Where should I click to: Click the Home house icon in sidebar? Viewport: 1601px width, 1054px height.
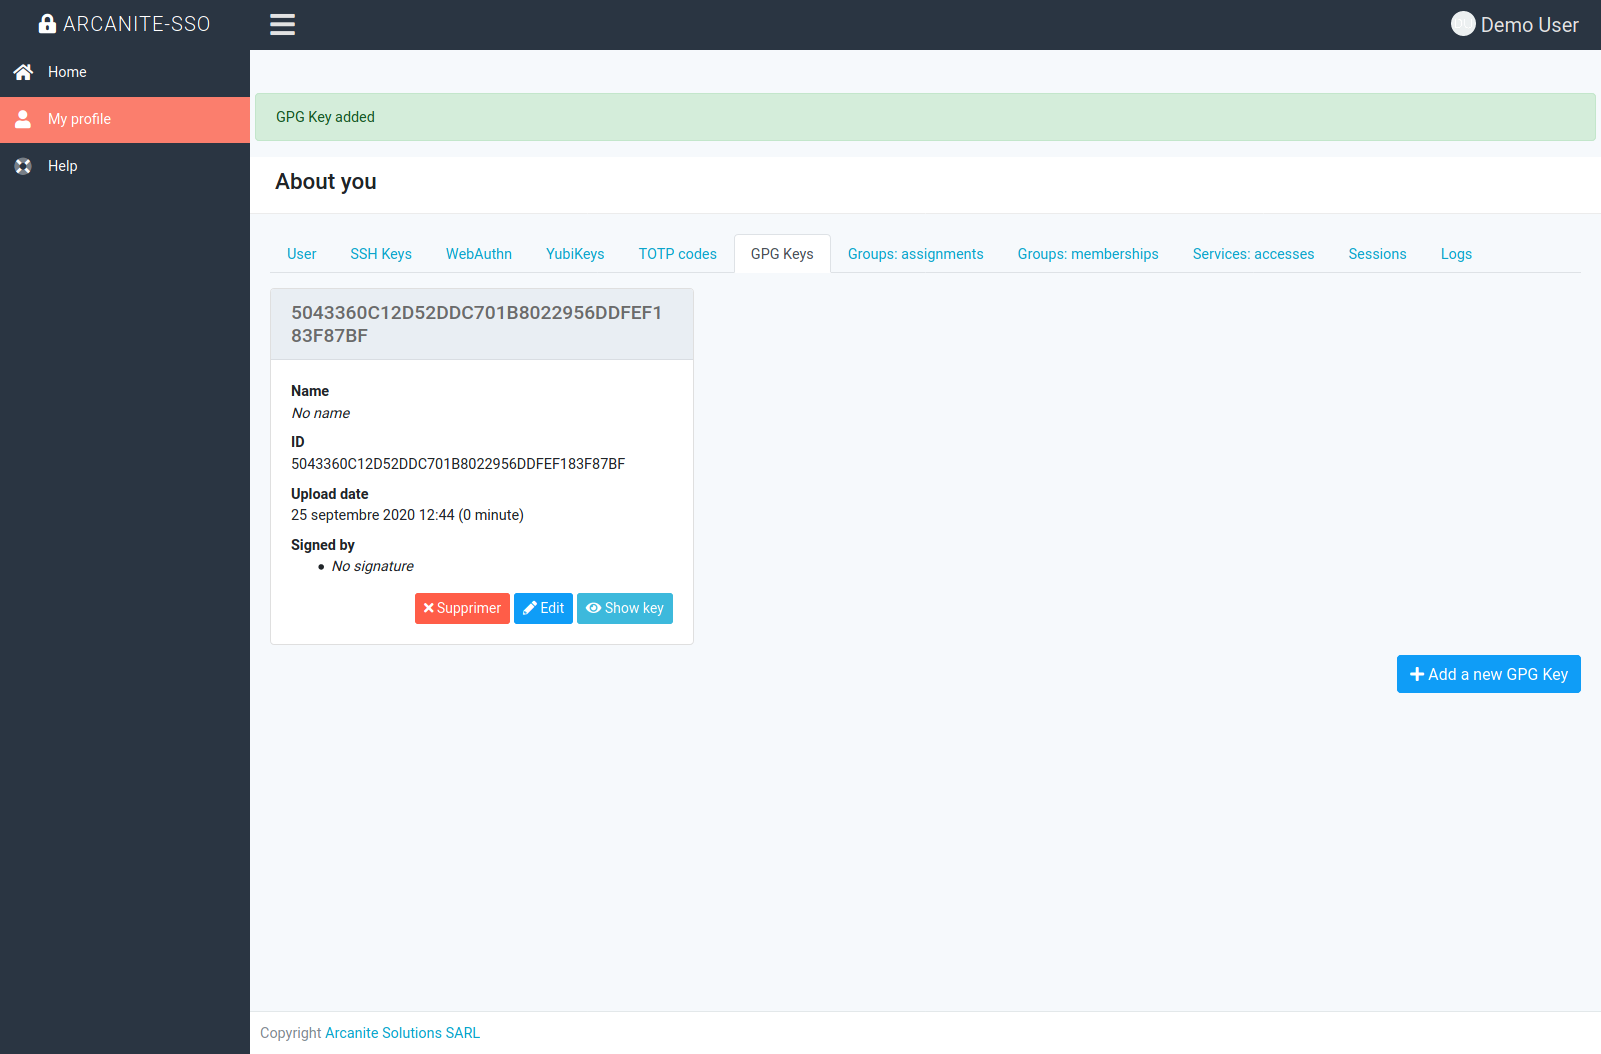click(x=23, y=72)
